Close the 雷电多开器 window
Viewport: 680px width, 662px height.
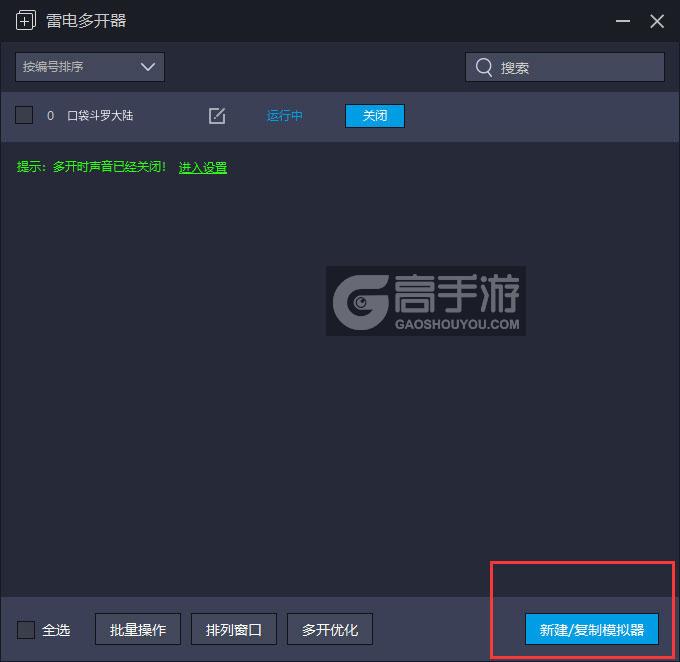[657, 21]
